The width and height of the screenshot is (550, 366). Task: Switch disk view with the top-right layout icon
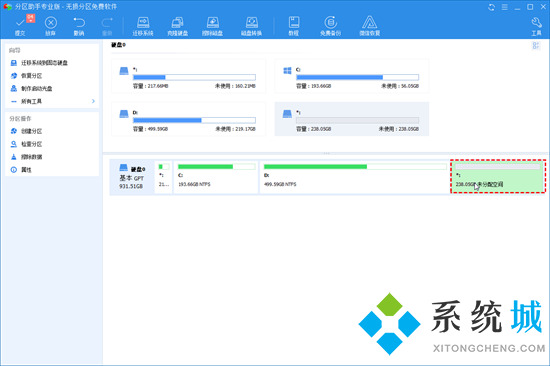(x=536, y=45)
